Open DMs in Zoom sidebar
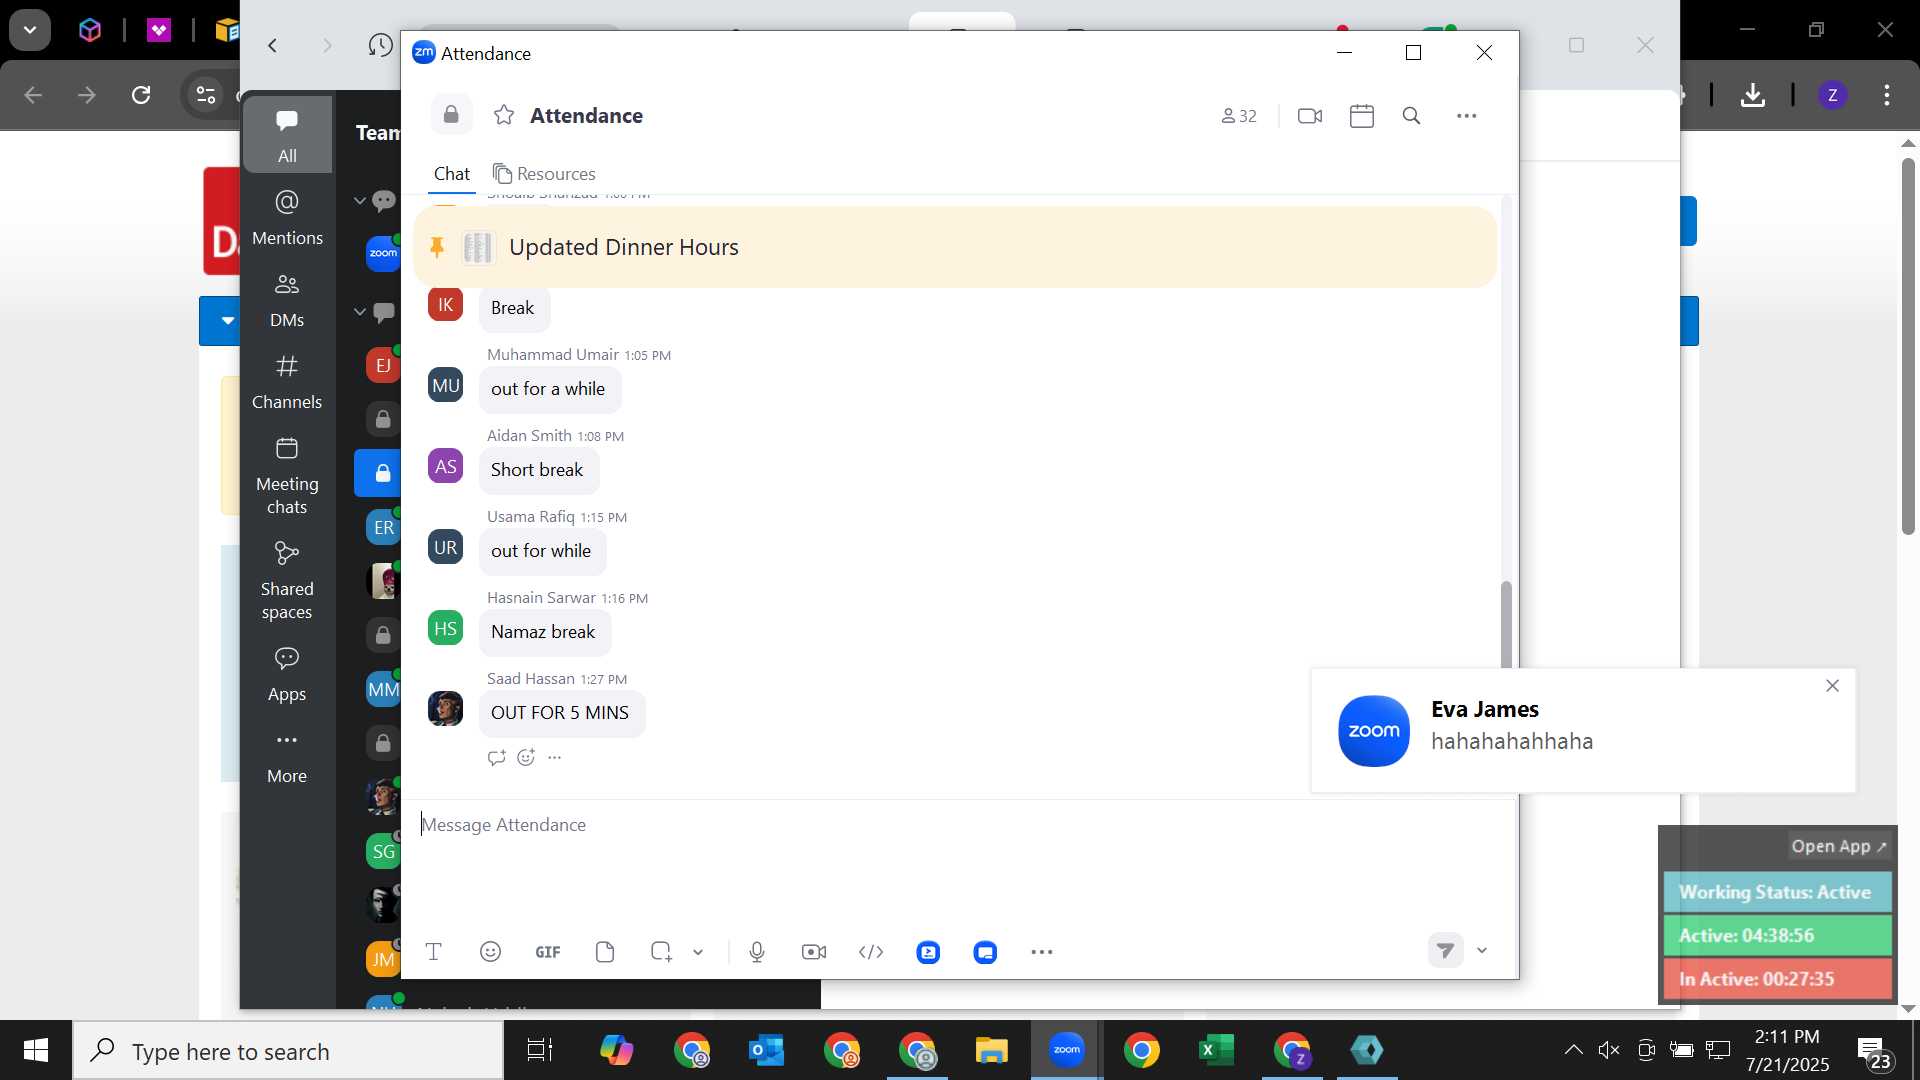1920x1080 pixels. coord(287,299)
